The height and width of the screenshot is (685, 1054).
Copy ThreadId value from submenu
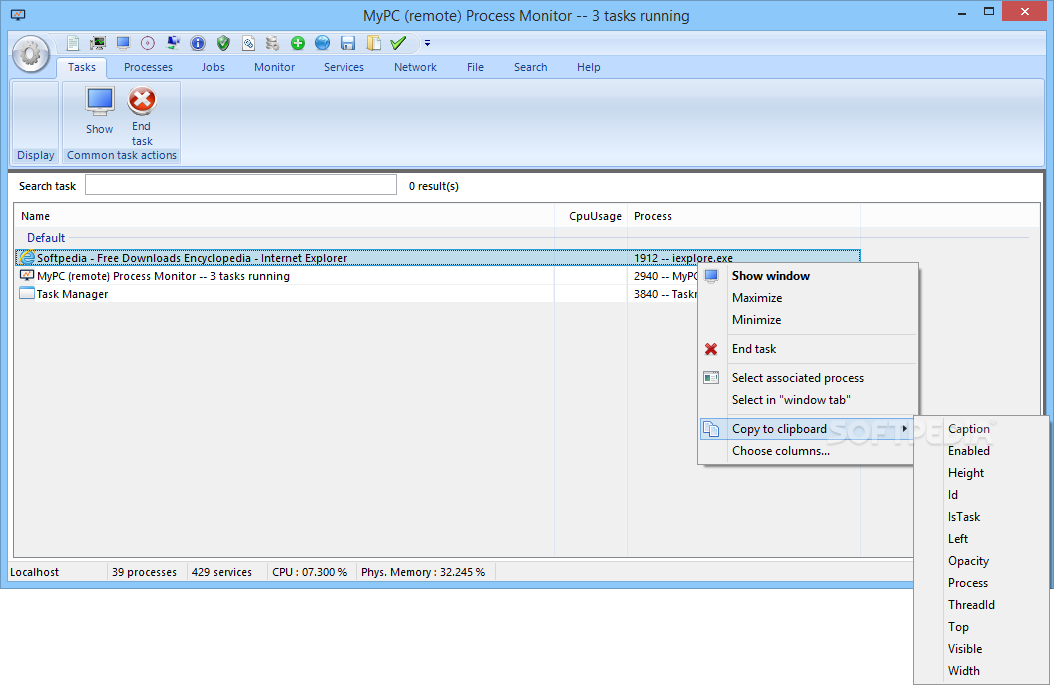[x=981, y=605]
